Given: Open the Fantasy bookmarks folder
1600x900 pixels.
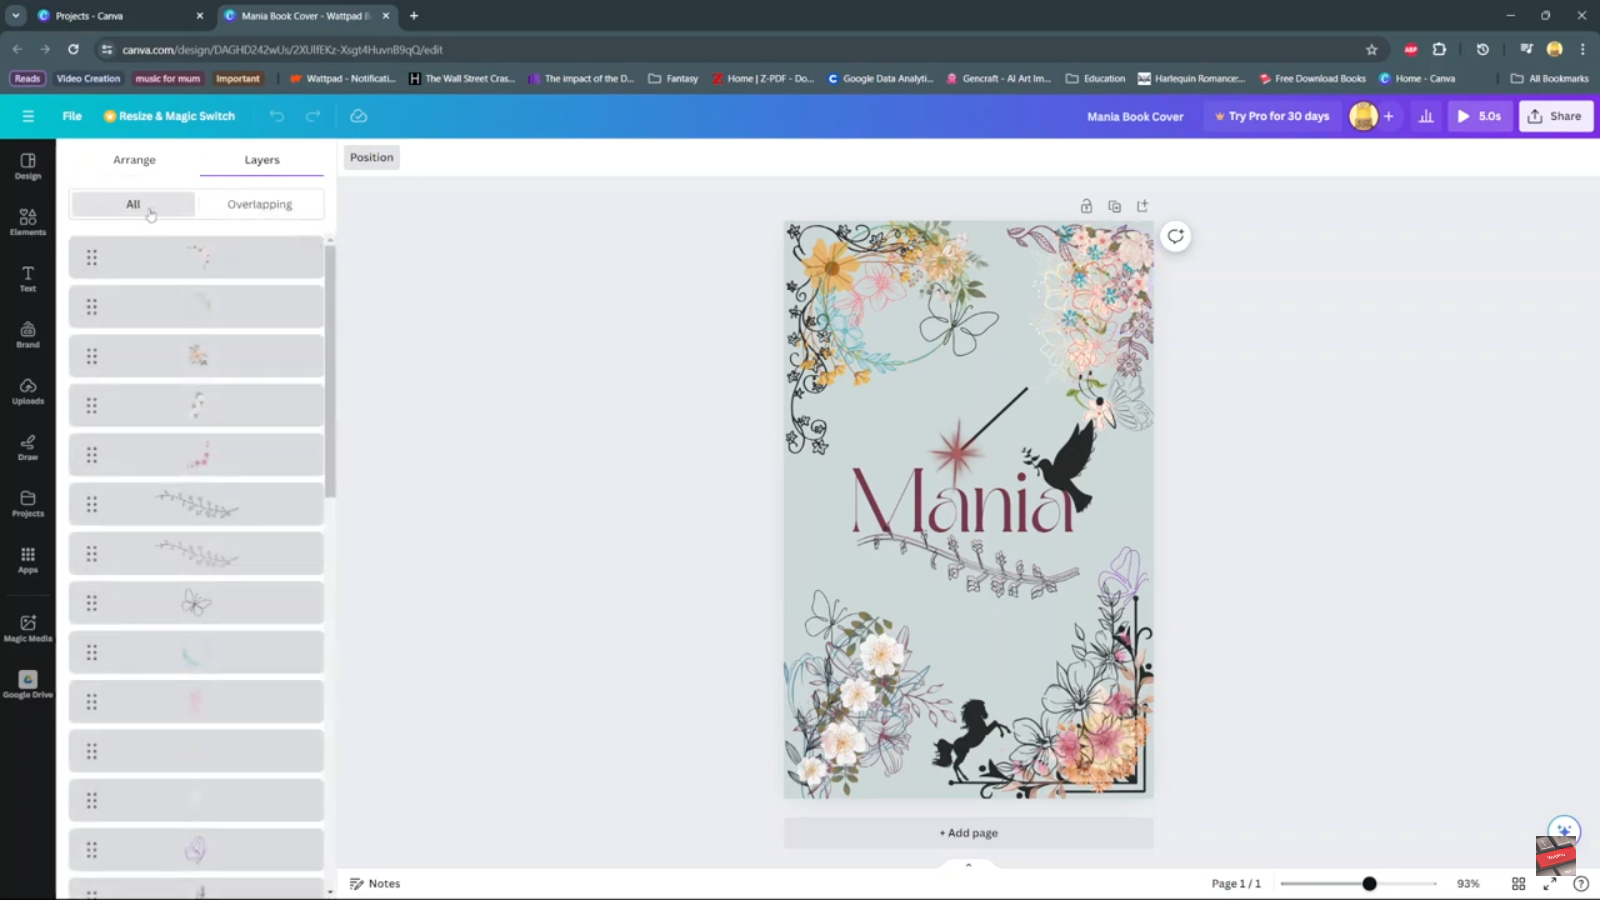Looking at the screenshot, I should click(x=673, y=78).
